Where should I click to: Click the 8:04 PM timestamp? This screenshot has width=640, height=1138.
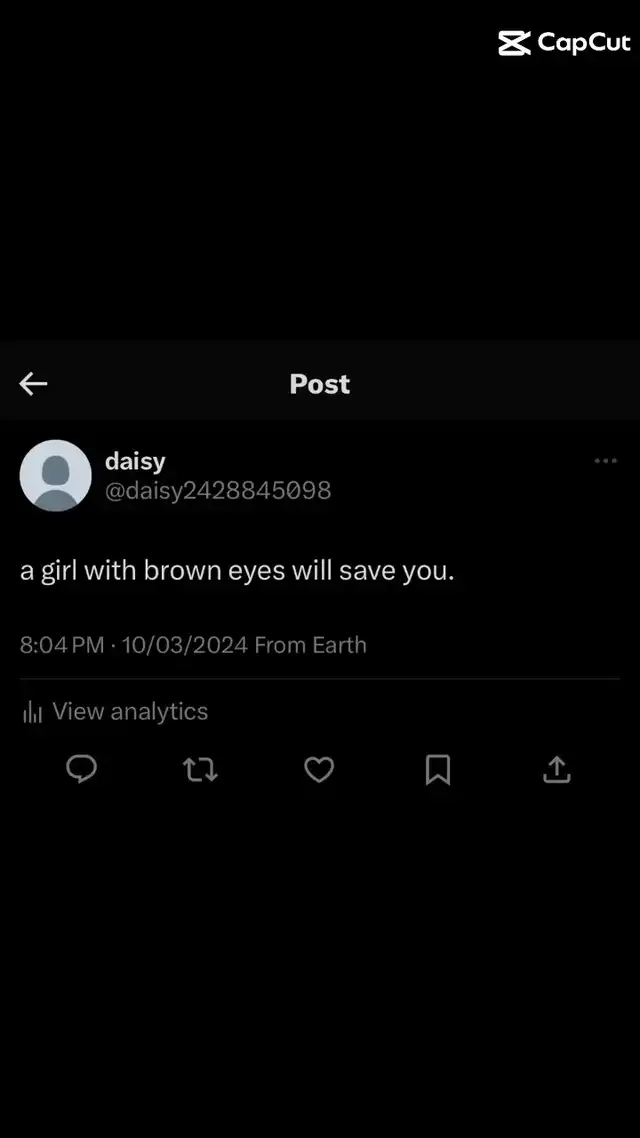coord(62,644)
